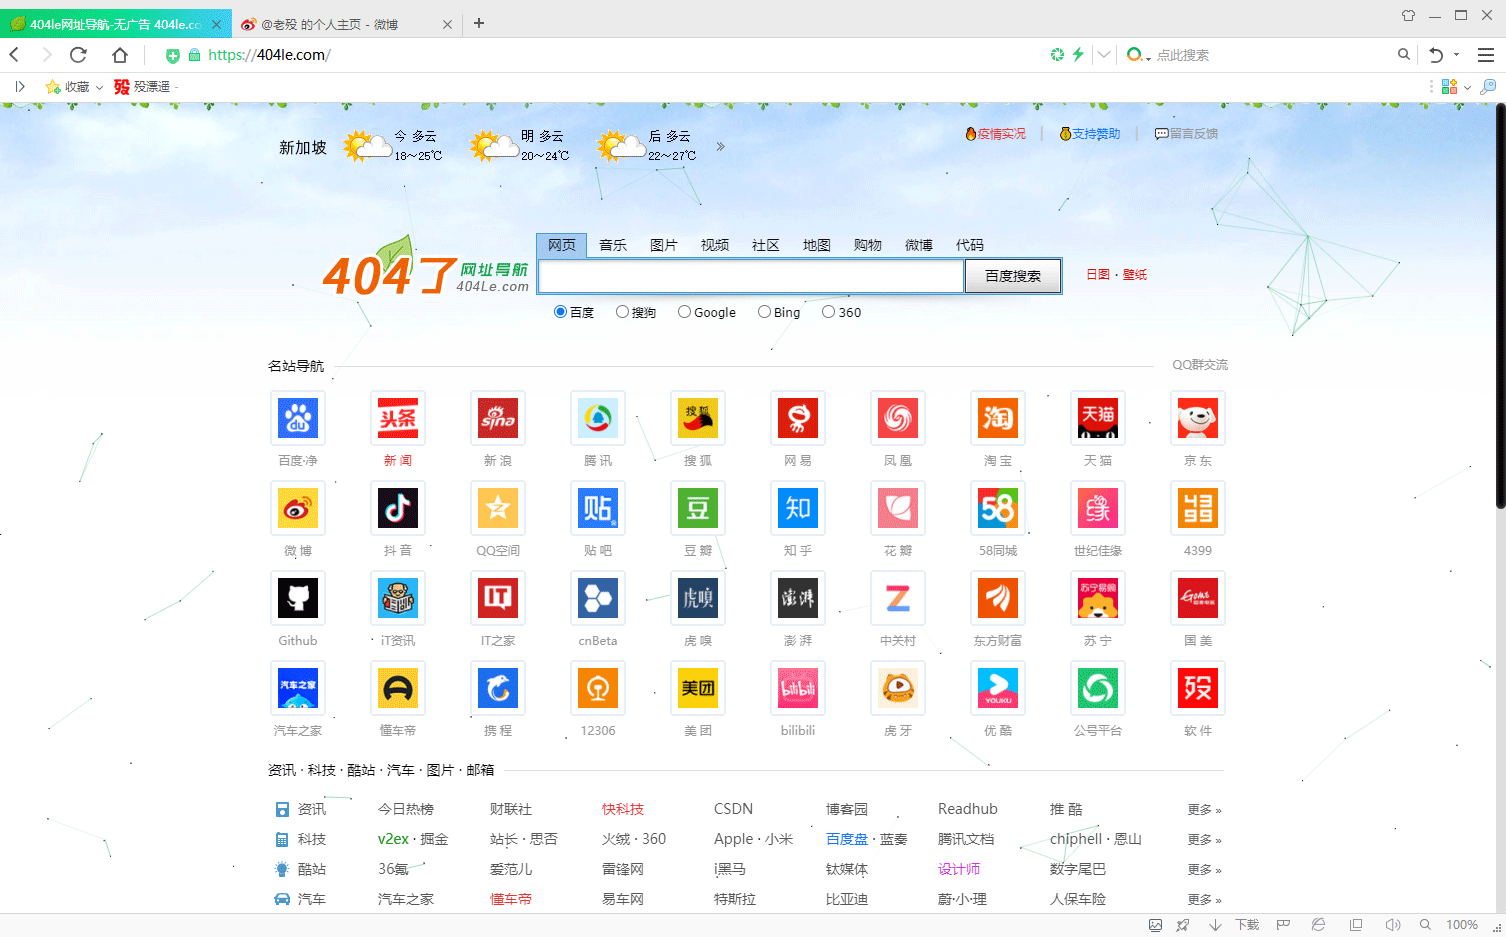Select the 搜狗 search engine radio

(x=622, y=312)
